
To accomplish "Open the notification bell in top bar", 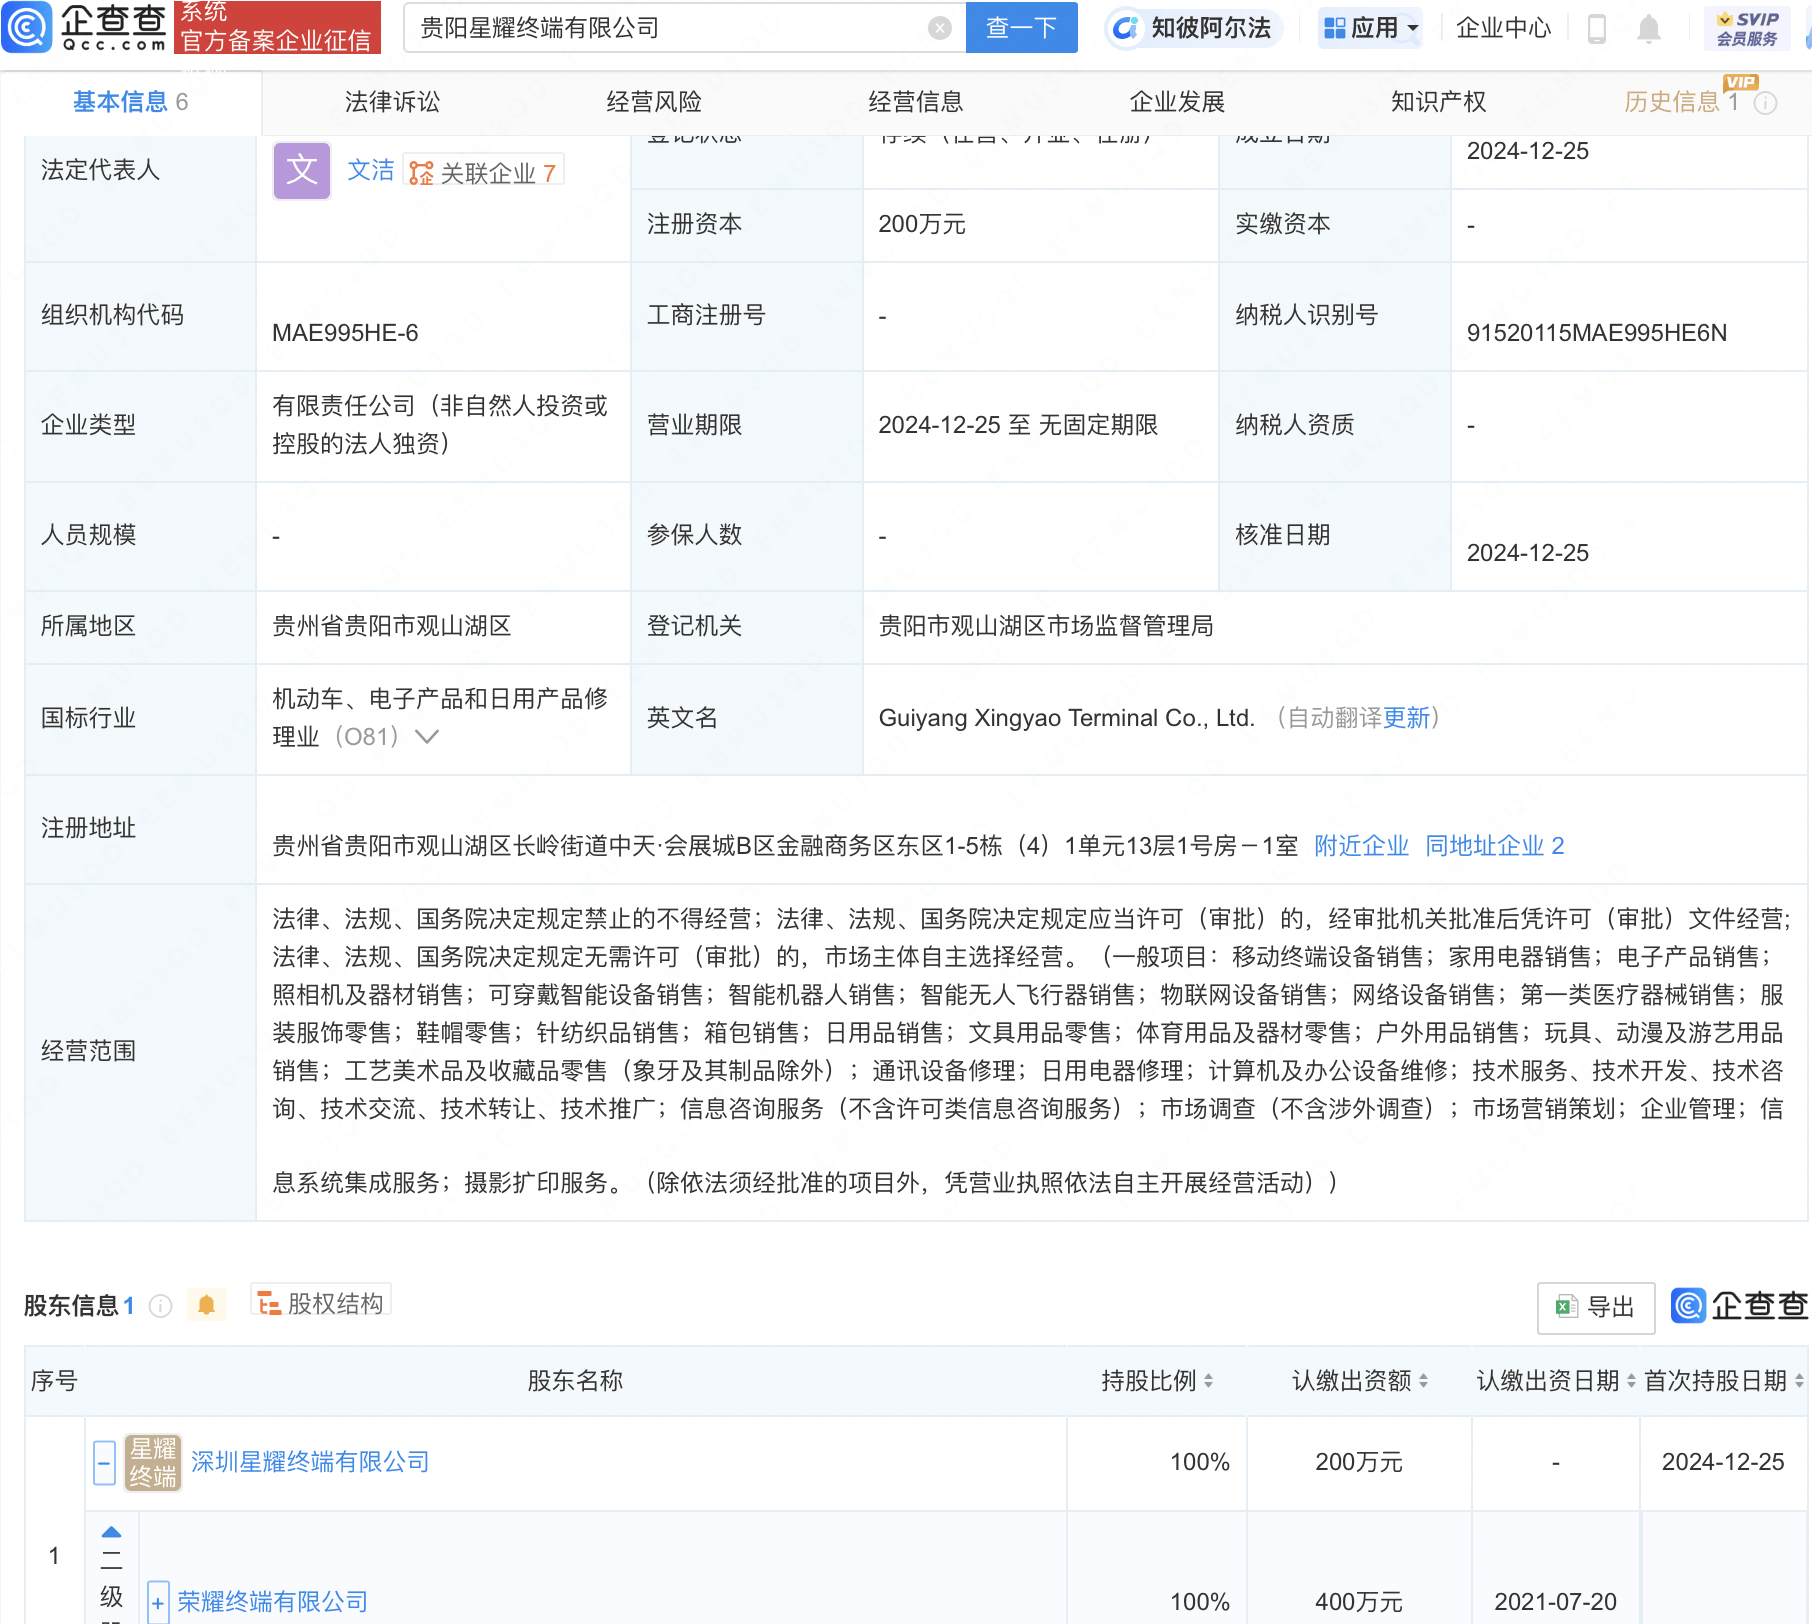I will (1649, 28).
